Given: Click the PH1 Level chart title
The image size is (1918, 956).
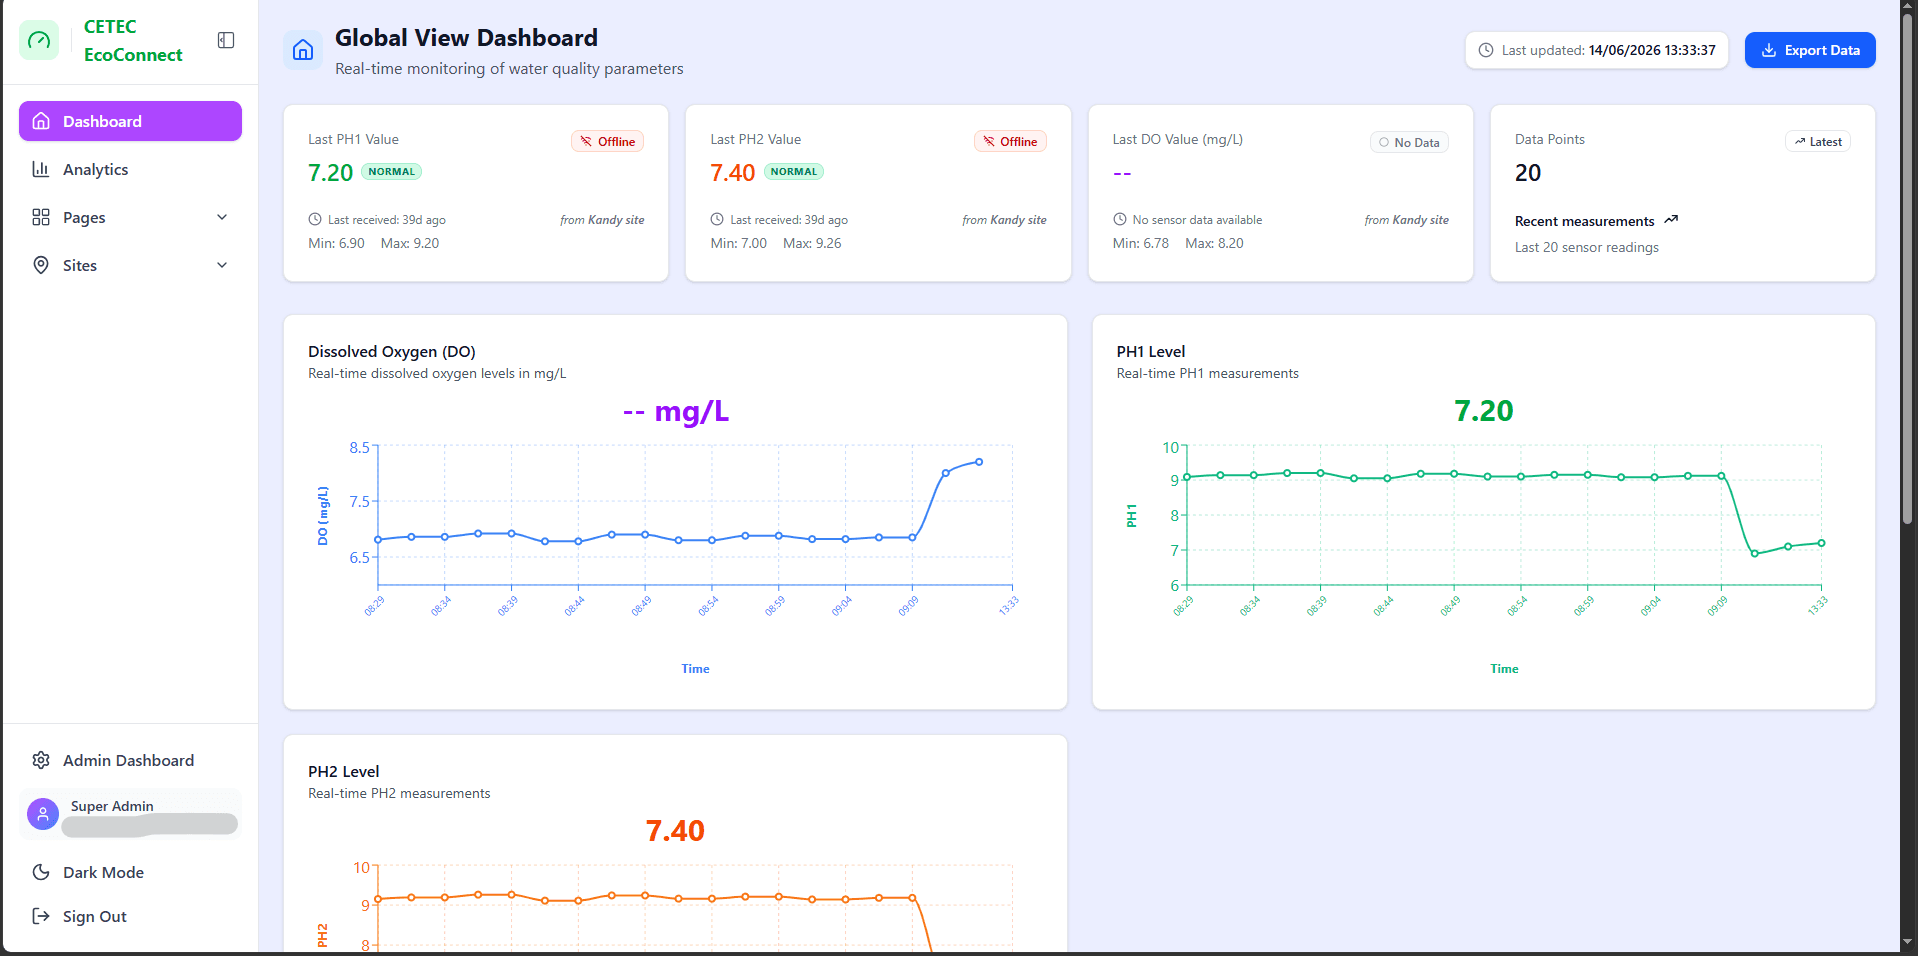Looking at the screenshot, I should click(x=1151, y=351).
